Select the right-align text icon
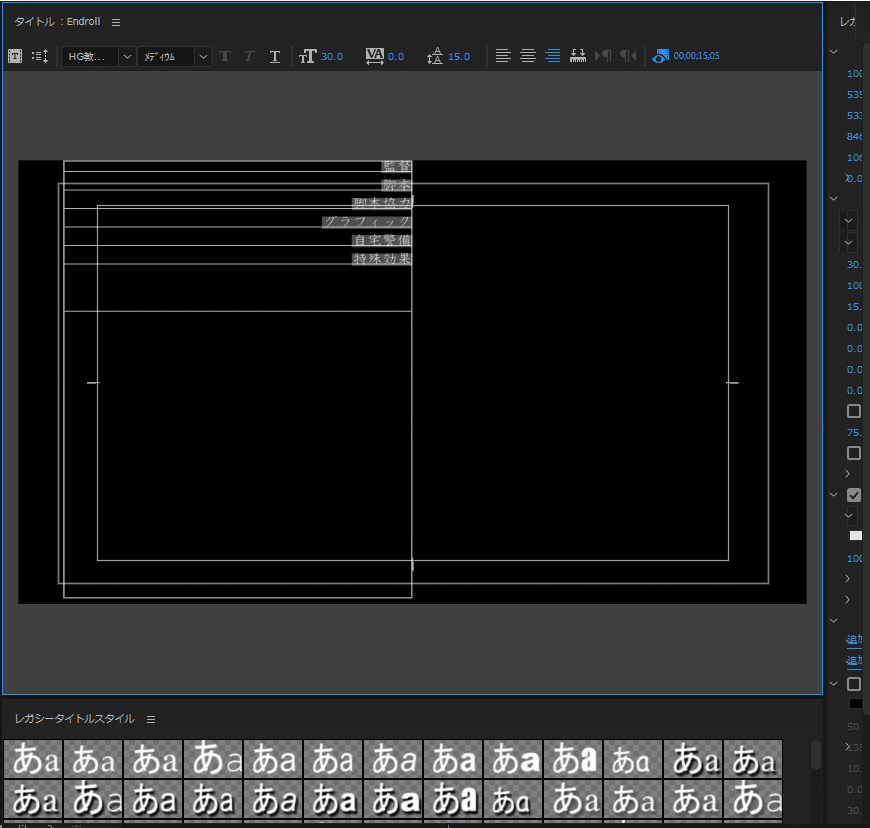 coord(552,56)
